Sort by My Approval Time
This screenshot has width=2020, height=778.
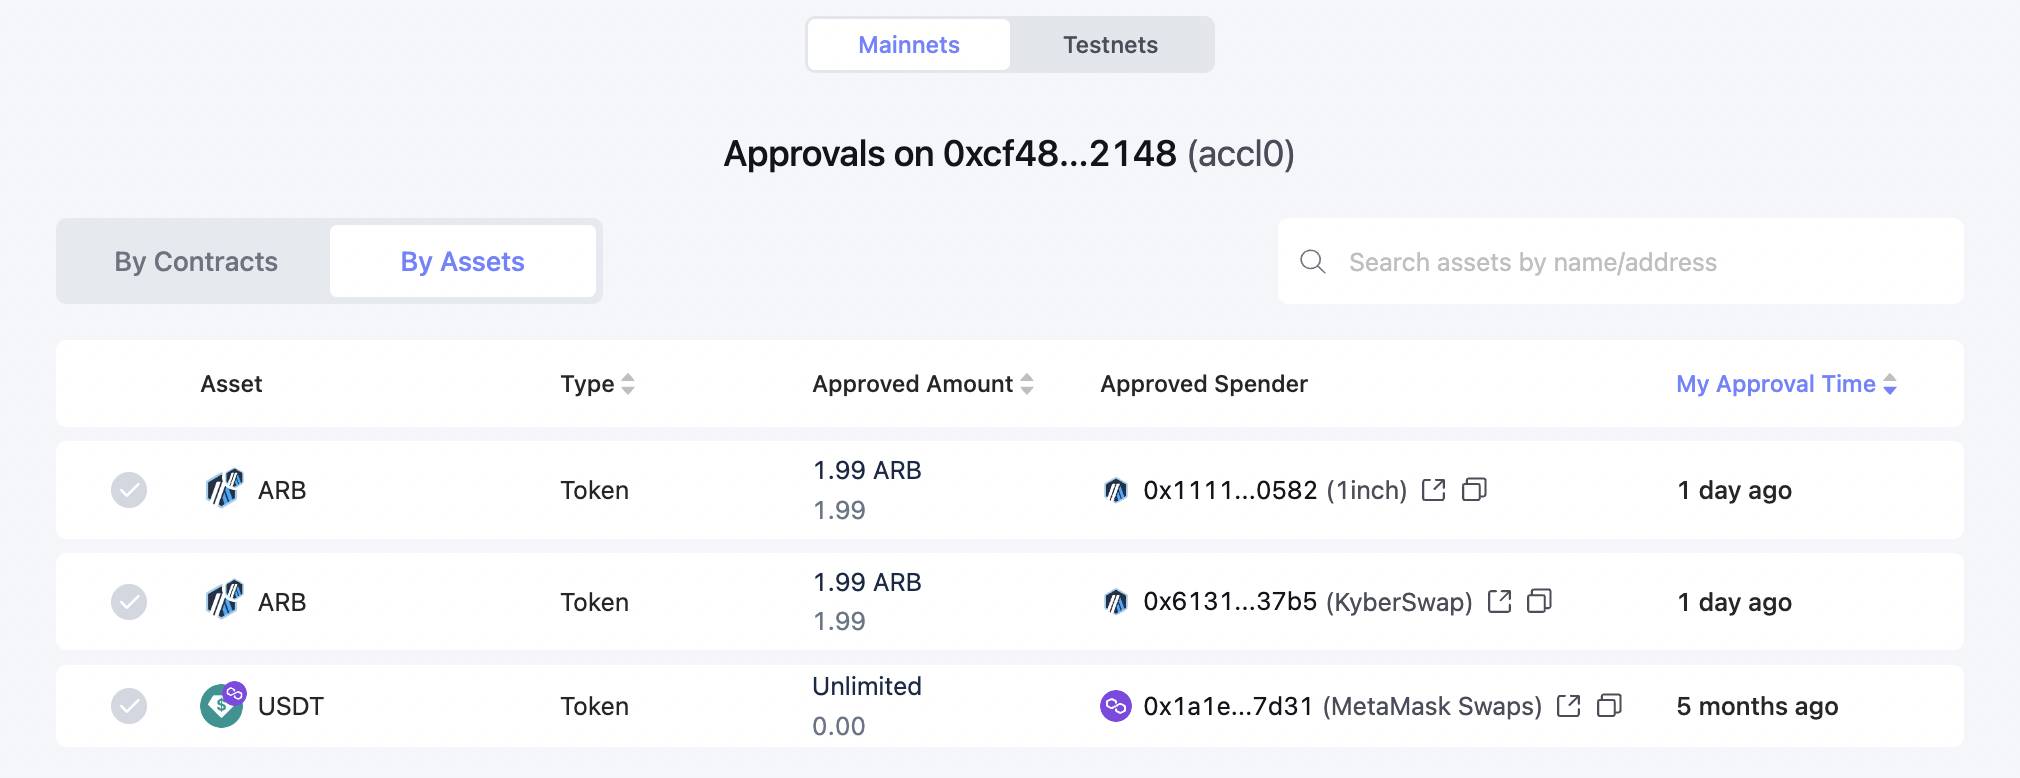(1786, 384)
